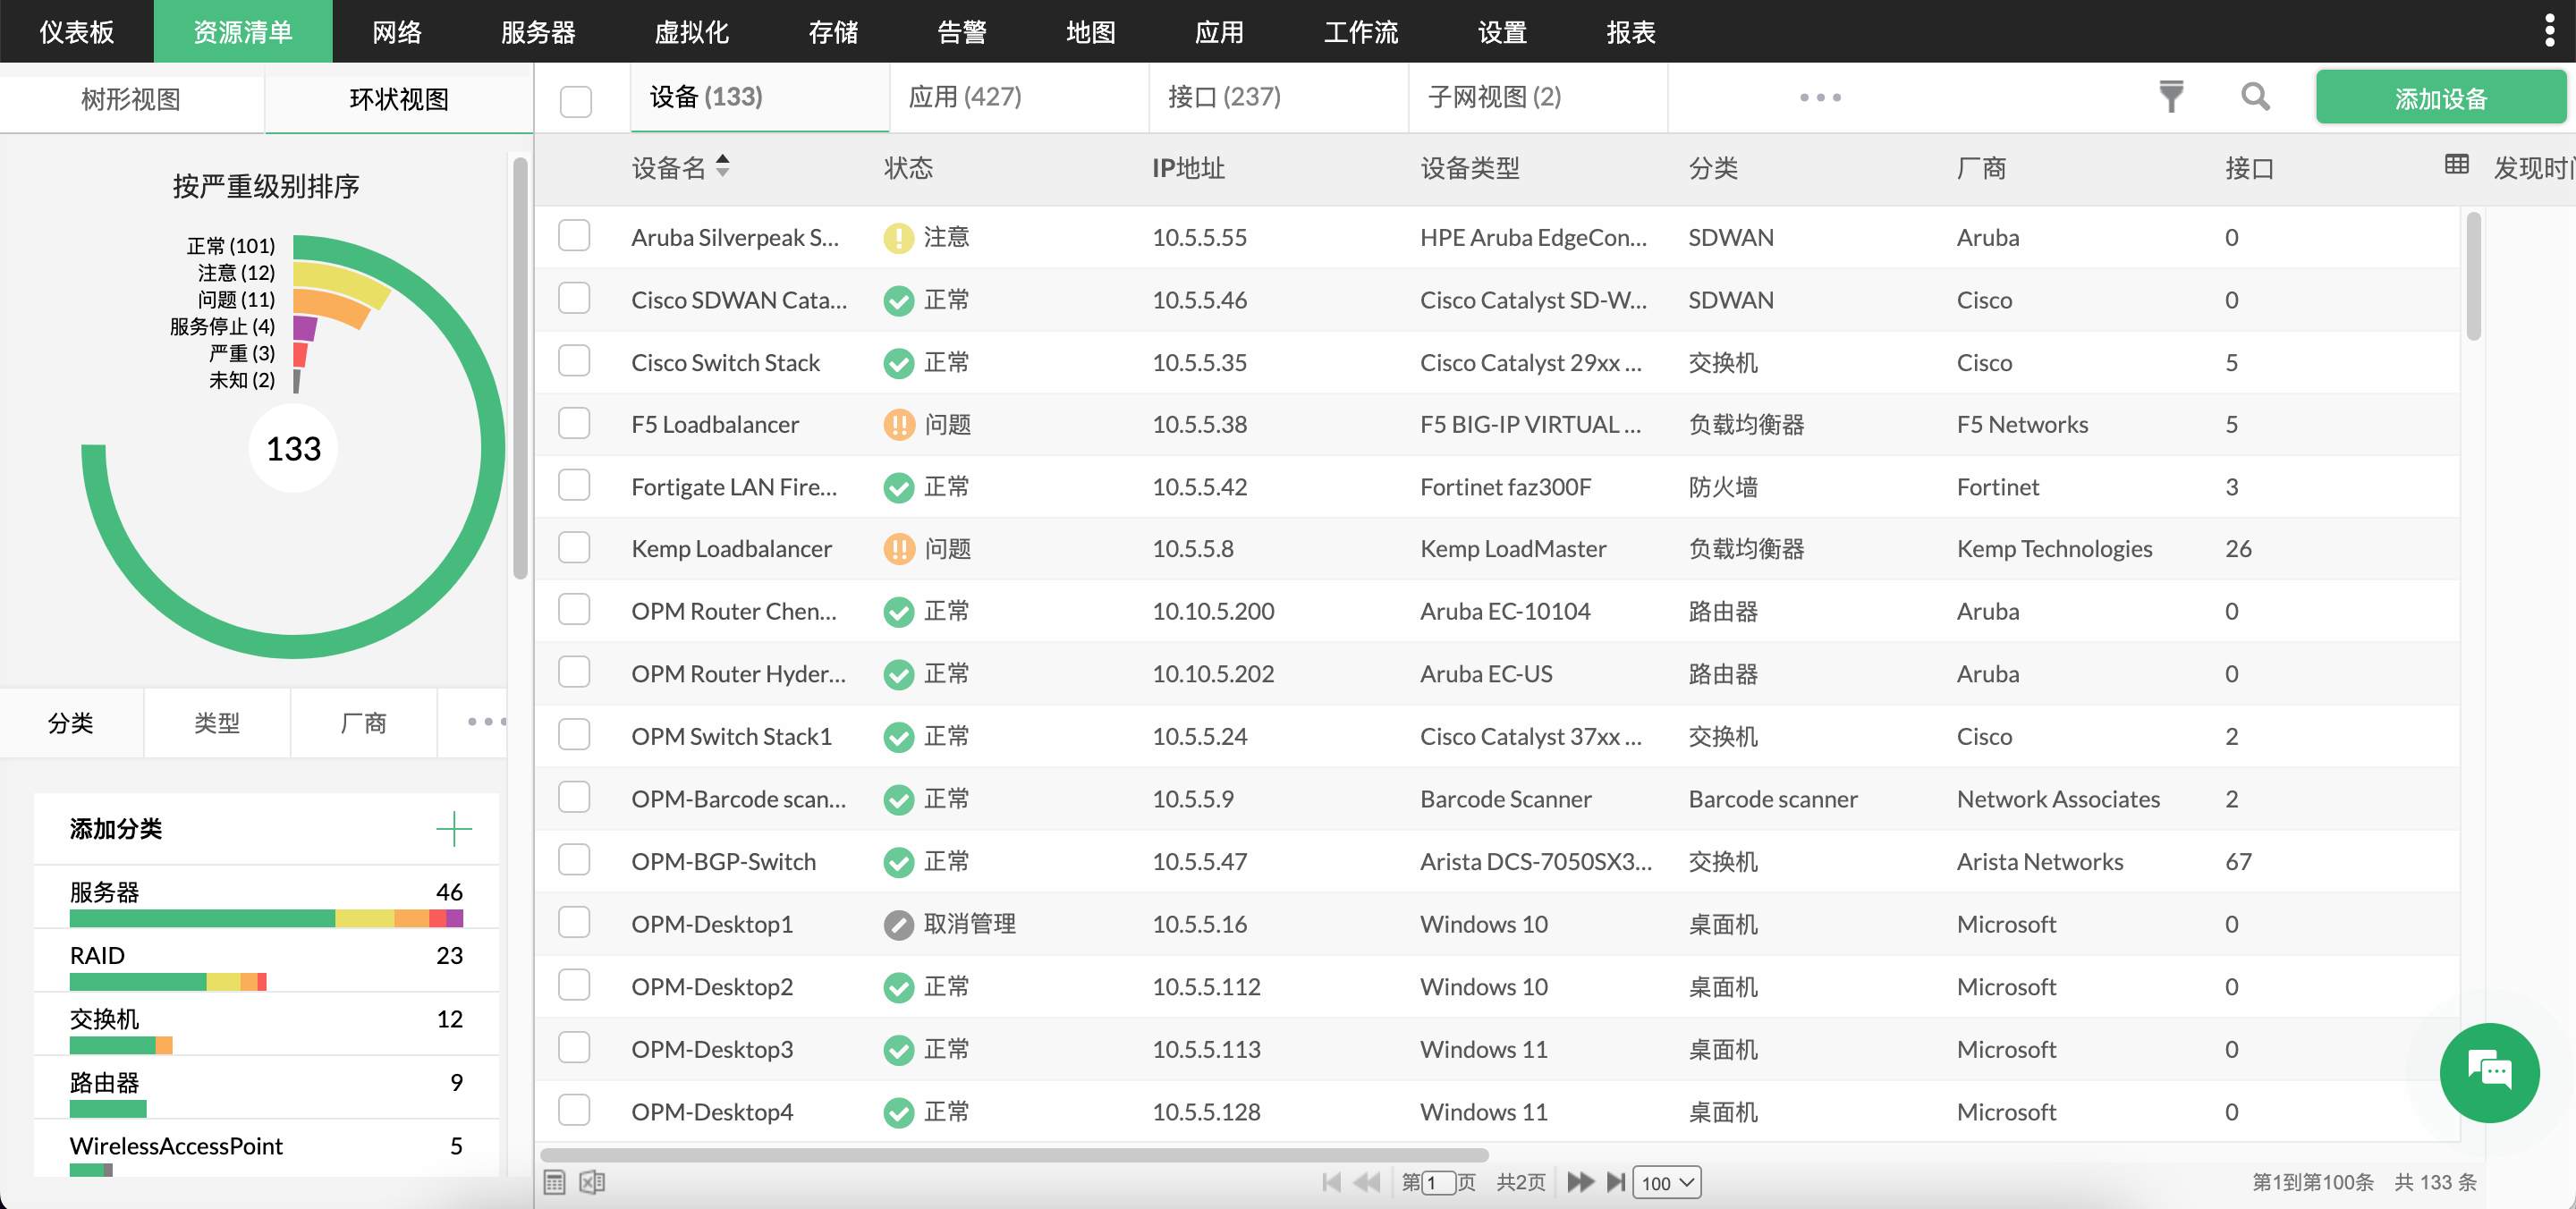The width and height of the screenshot is (2576, 1209).
Task: Click the plus to add a new 分类
Action: coord(454,828)
